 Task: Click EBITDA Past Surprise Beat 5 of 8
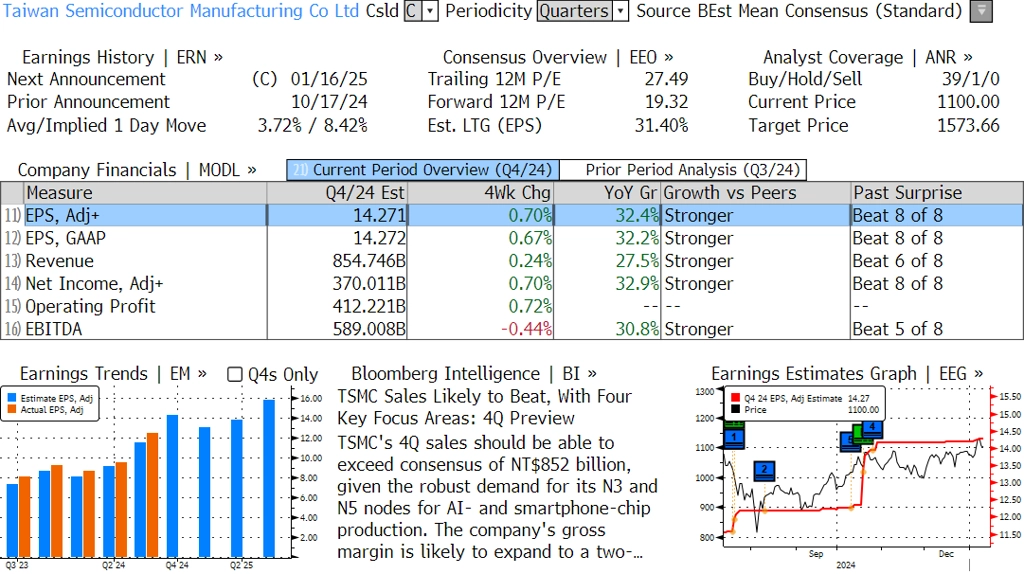pos(897,329)
